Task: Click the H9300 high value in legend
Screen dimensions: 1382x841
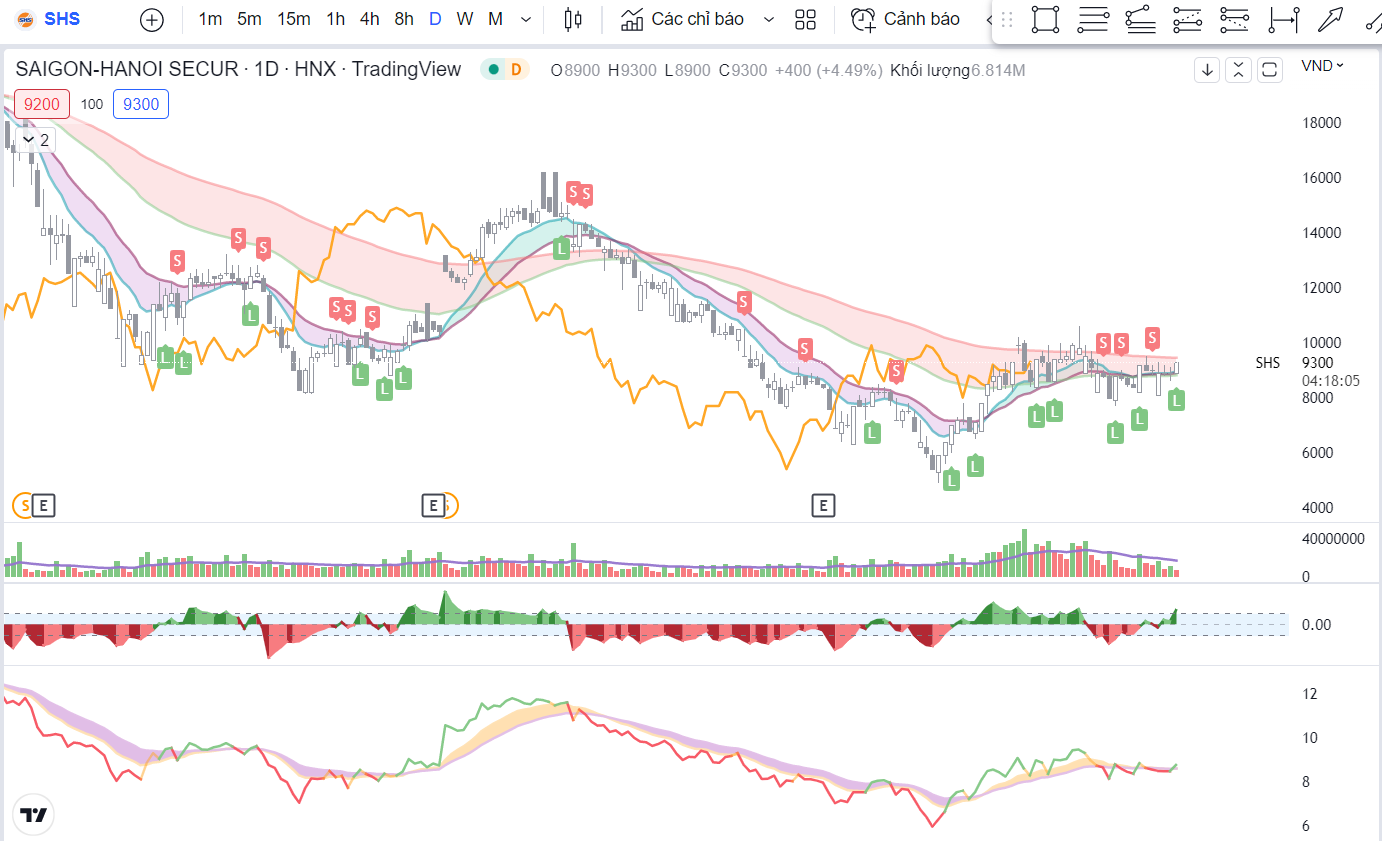Action: [x=633, y=70]
